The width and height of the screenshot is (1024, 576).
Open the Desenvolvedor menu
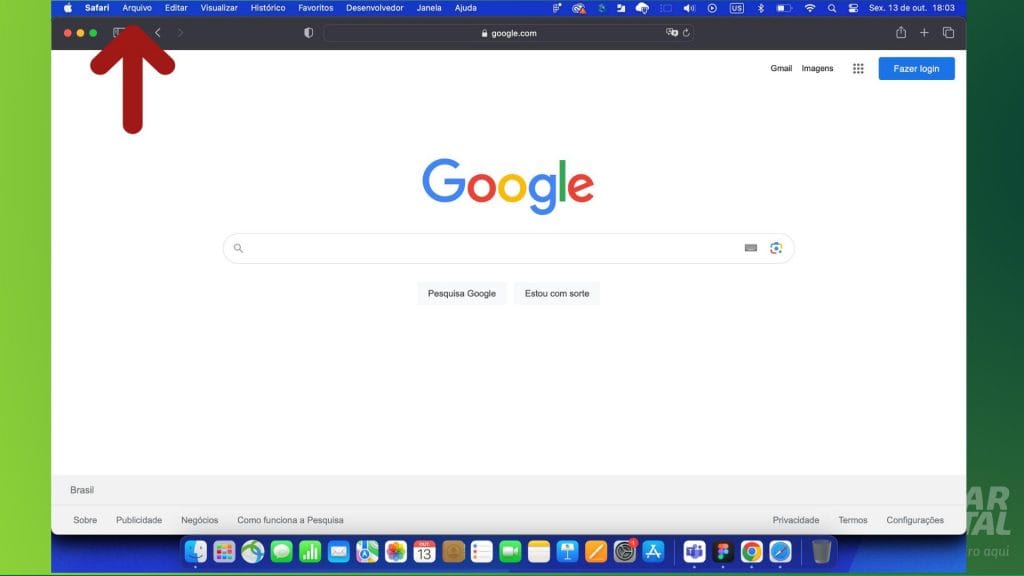[375, 8]
